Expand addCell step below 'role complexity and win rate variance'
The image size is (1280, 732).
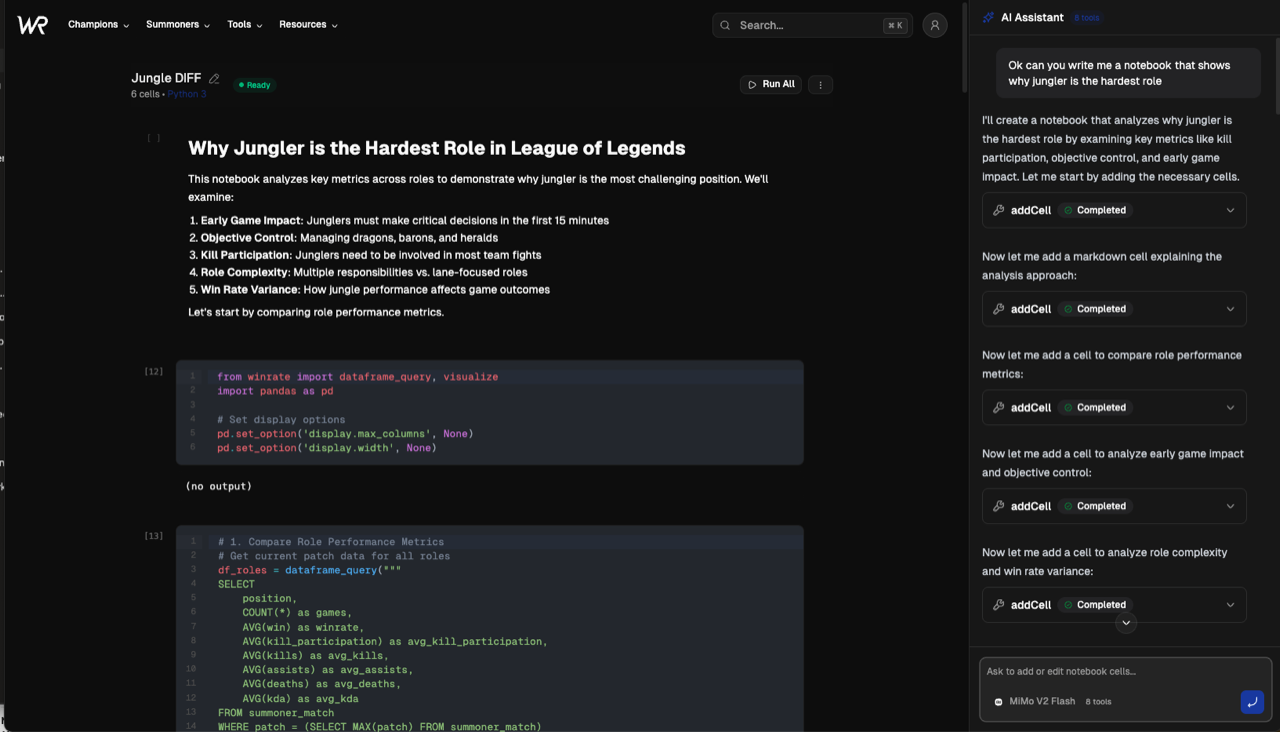point(1114,605)
